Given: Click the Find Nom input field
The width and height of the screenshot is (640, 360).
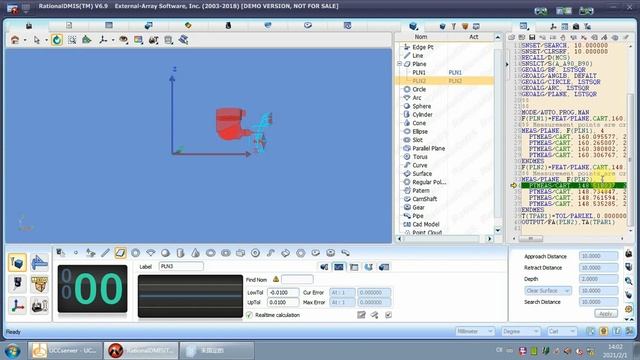Looking at the screenshot, I should click(x=297, y=280).
